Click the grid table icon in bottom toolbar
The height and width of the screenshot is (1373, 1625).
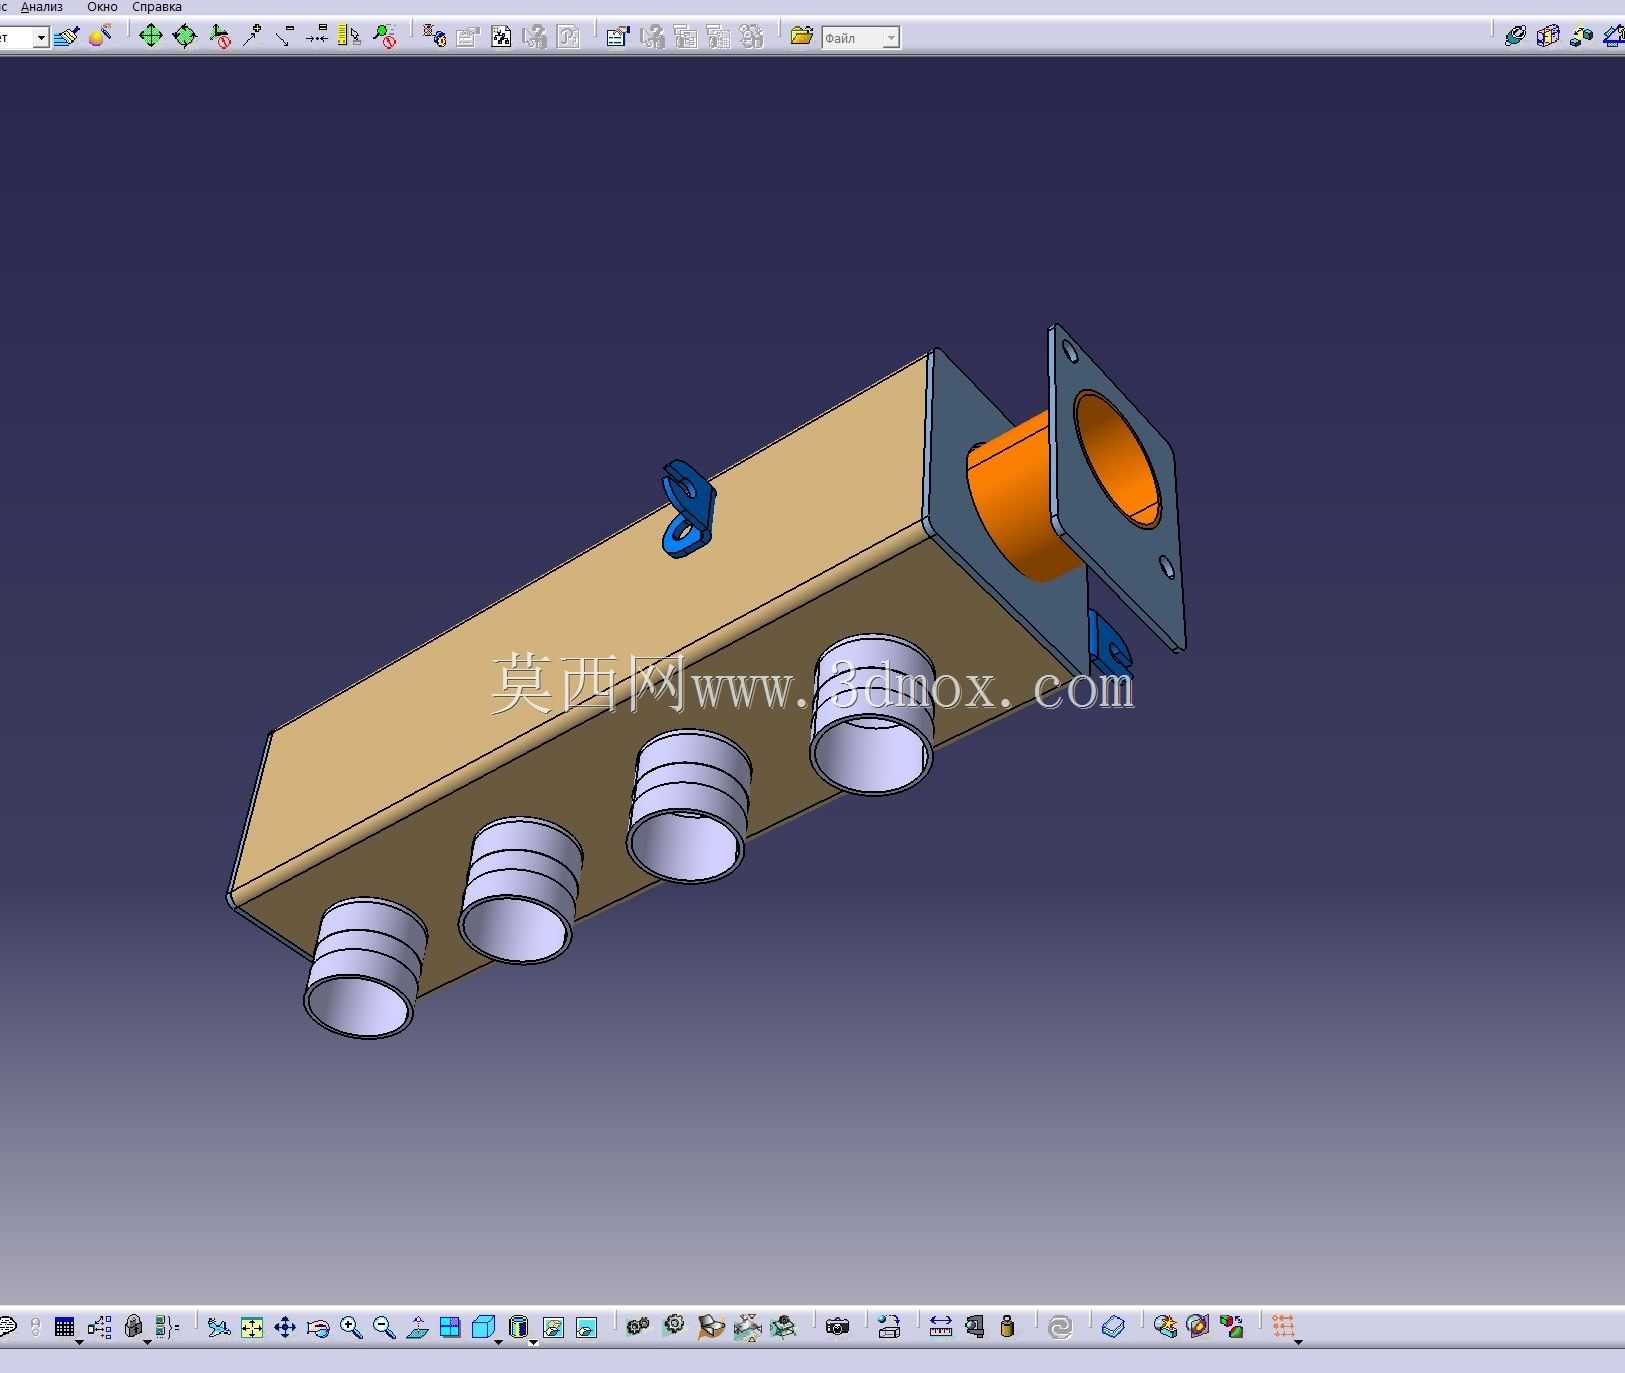point(64,1327)
